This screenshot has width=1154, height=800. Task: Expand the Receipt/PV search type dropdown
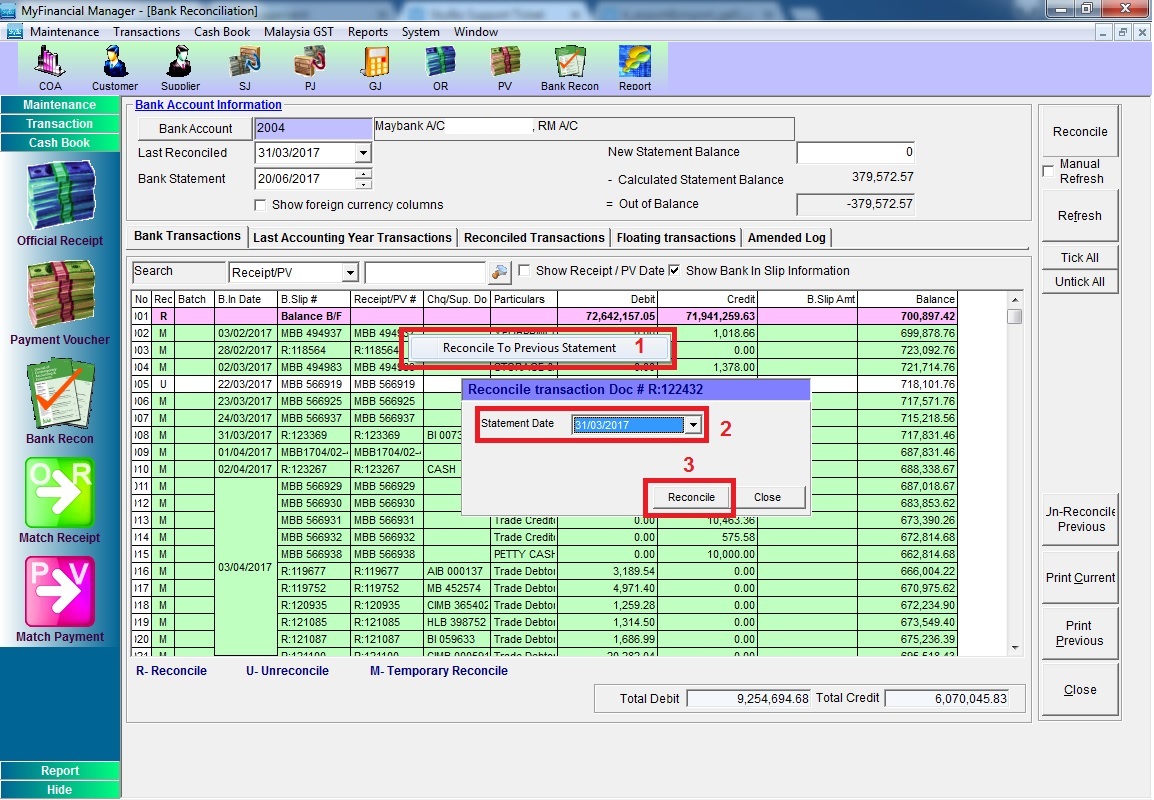click(x=349, y=273)
